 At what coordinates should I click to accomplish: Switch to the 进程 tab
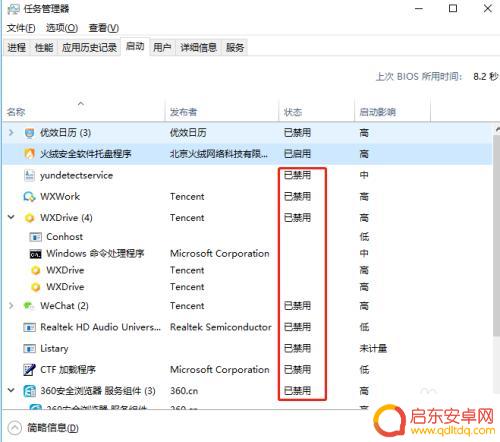[17, 48]
